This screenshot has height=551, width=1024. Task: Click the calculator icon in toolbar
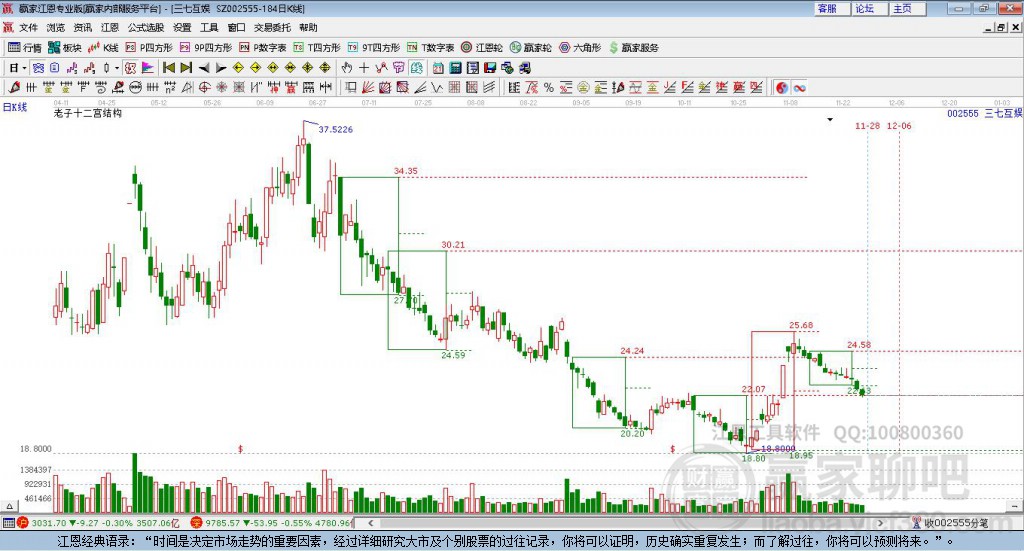click(x=455, y=68)
